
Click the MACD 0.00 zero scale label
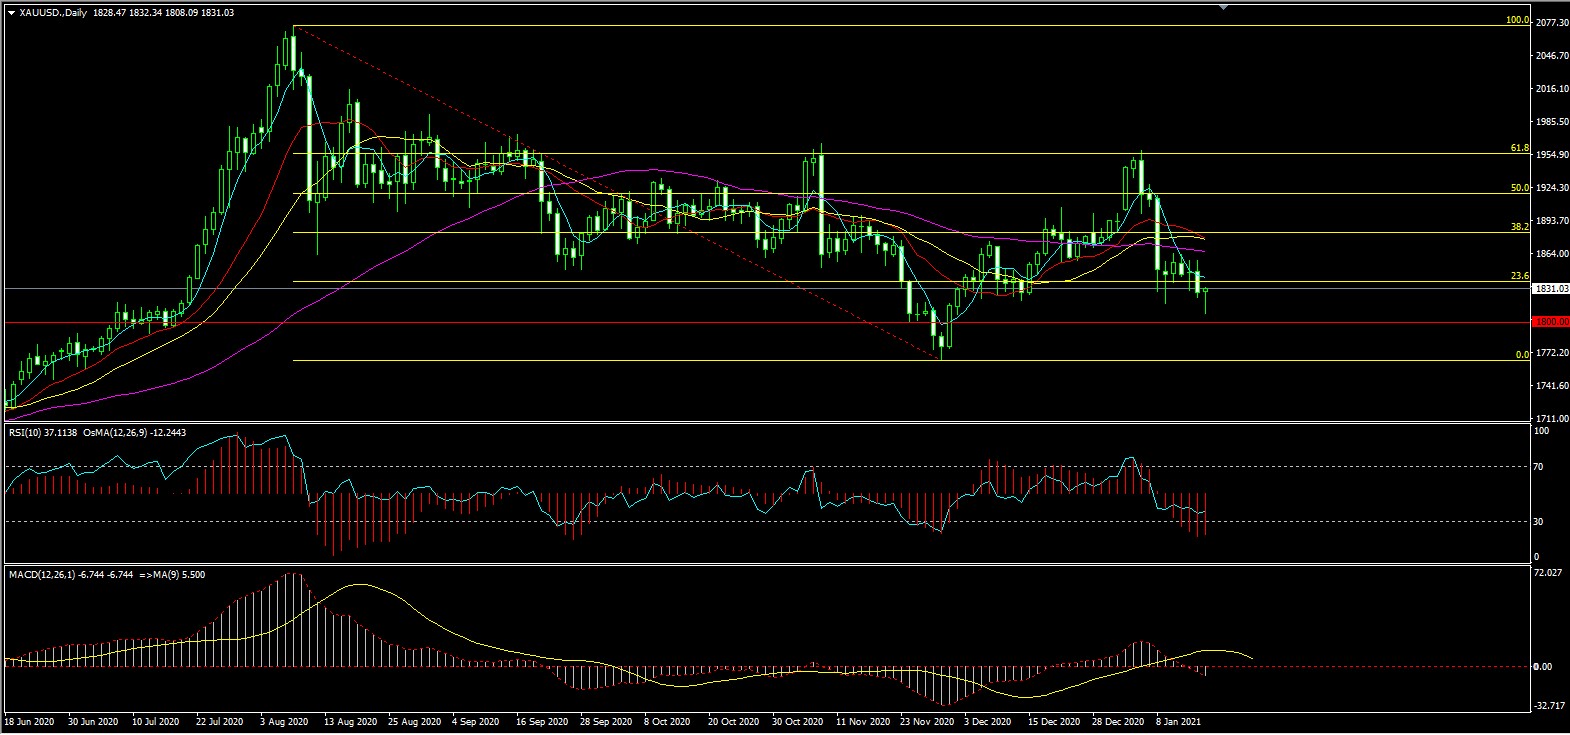click(x=1544, y=667)
